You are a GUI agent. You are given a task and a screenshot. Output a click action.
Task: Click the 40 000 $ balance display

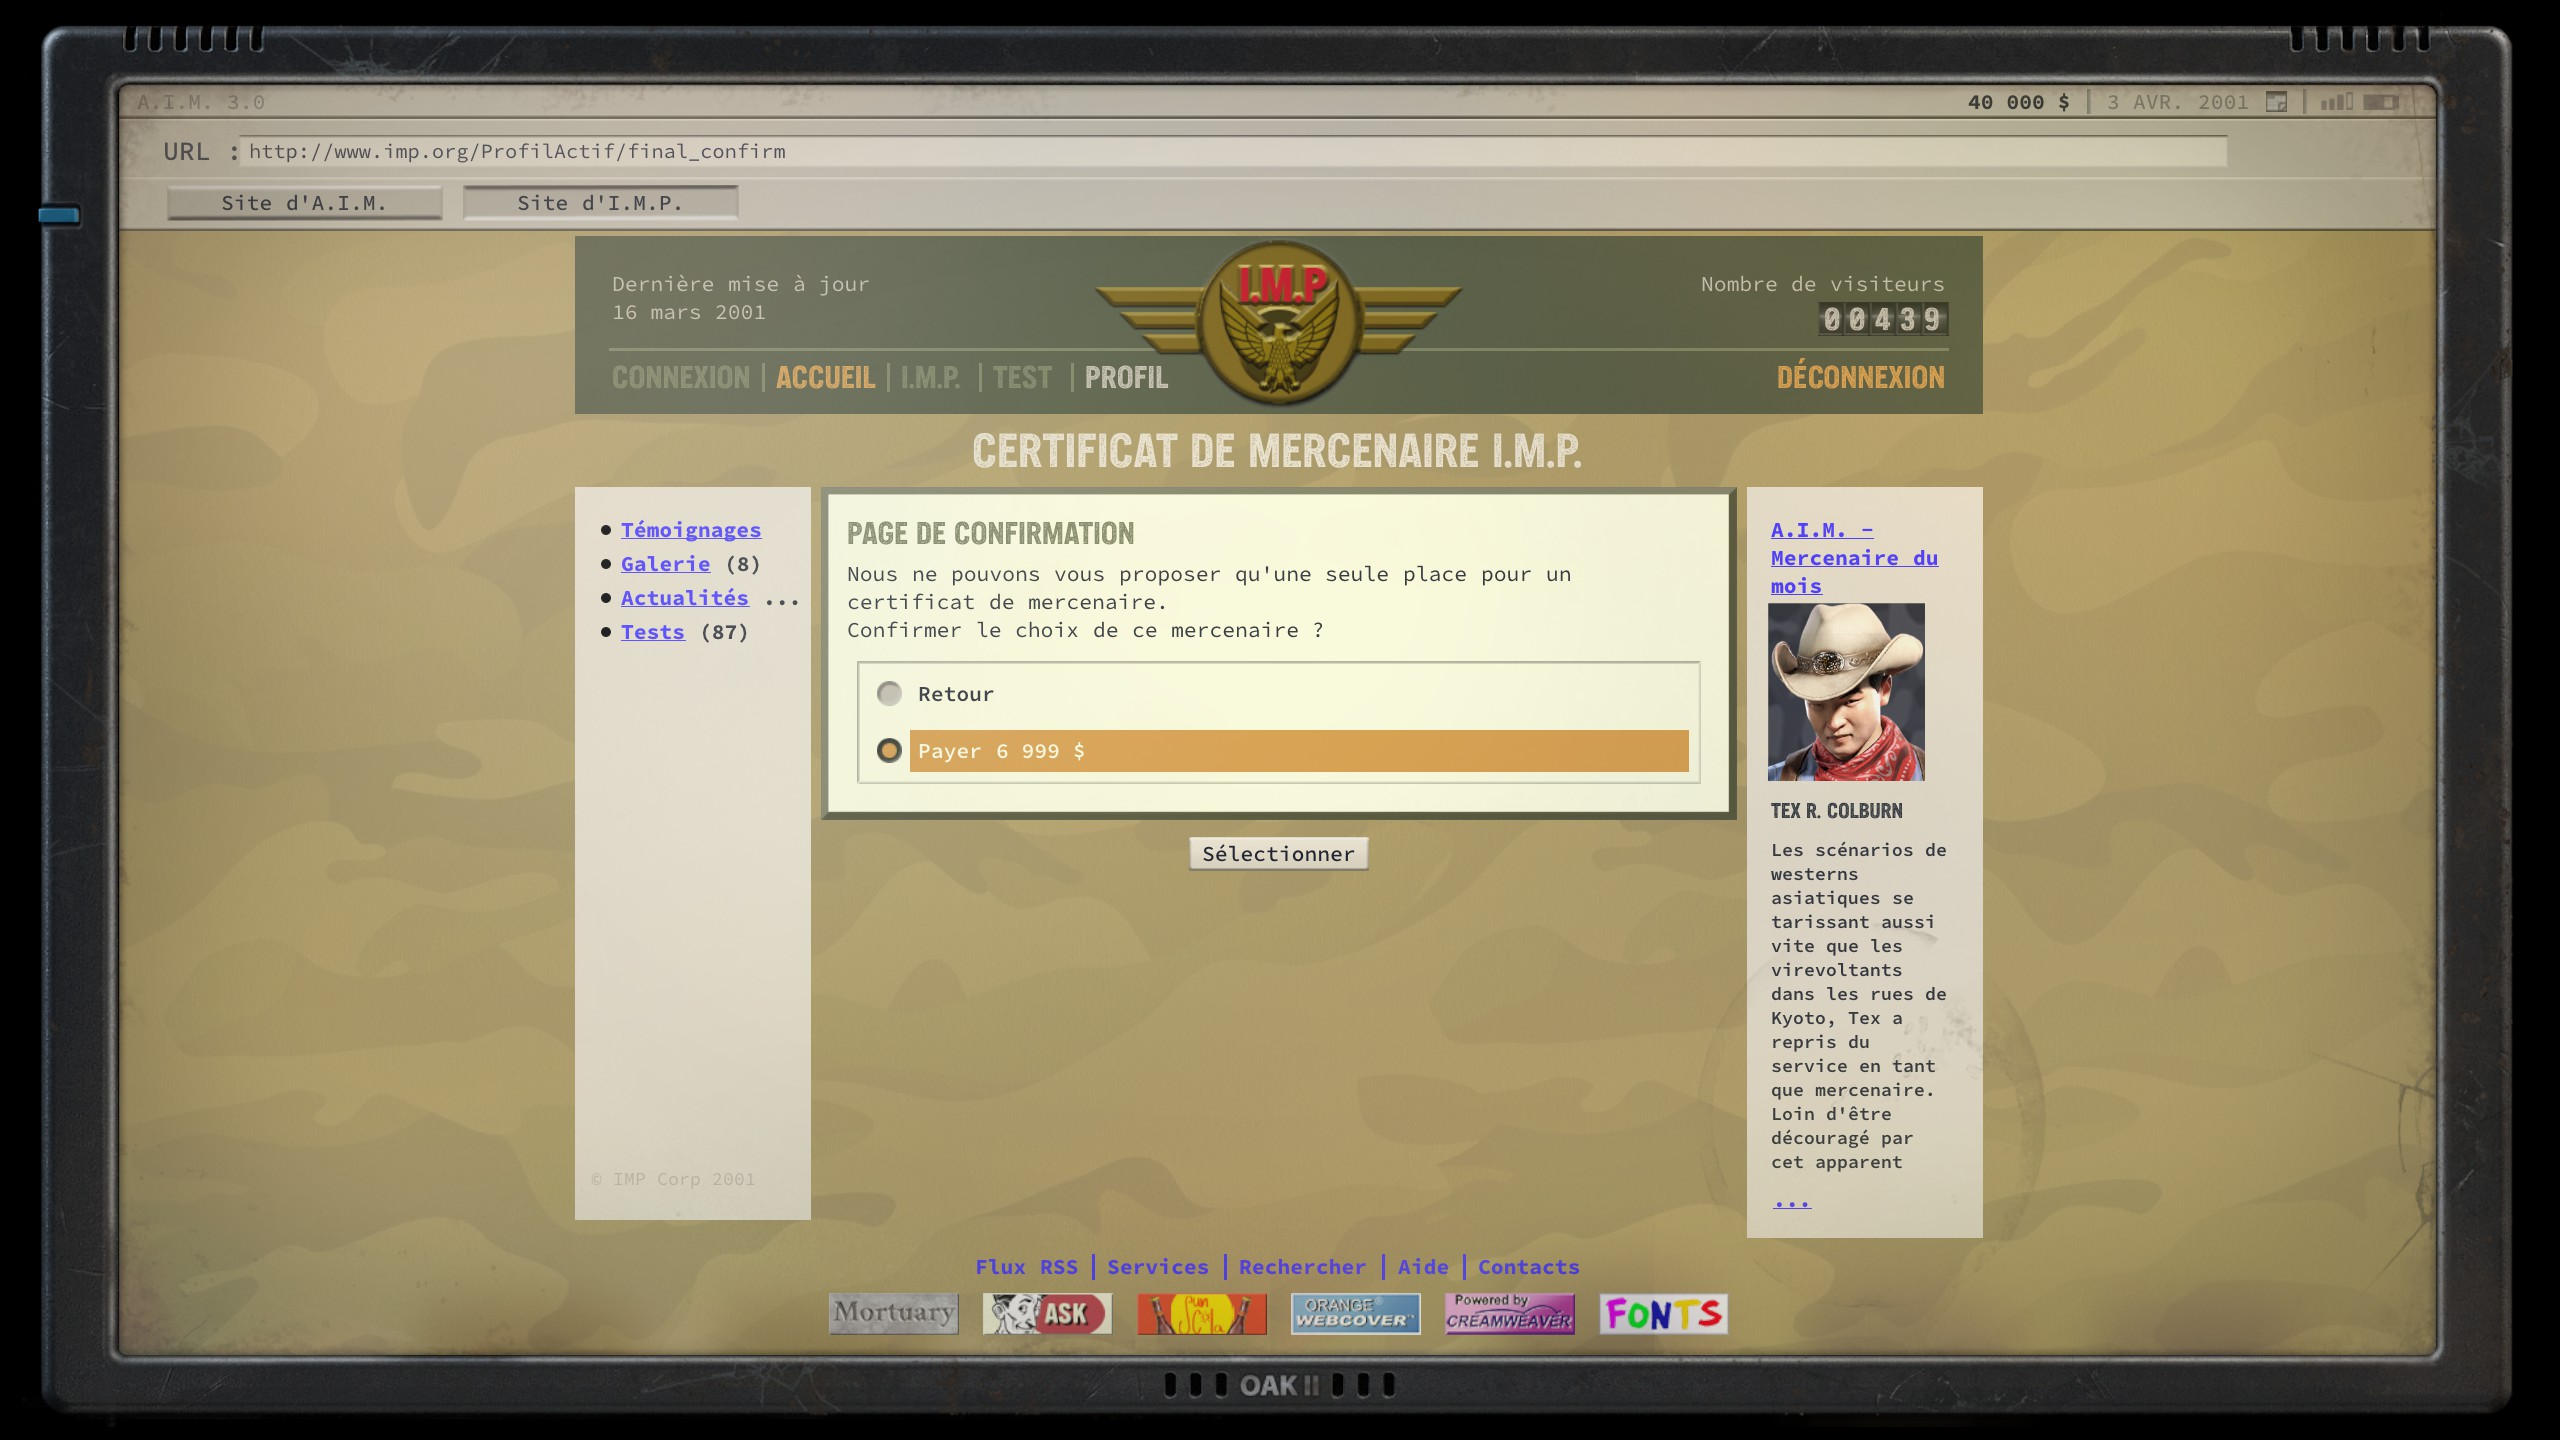tap(2018, 102)
